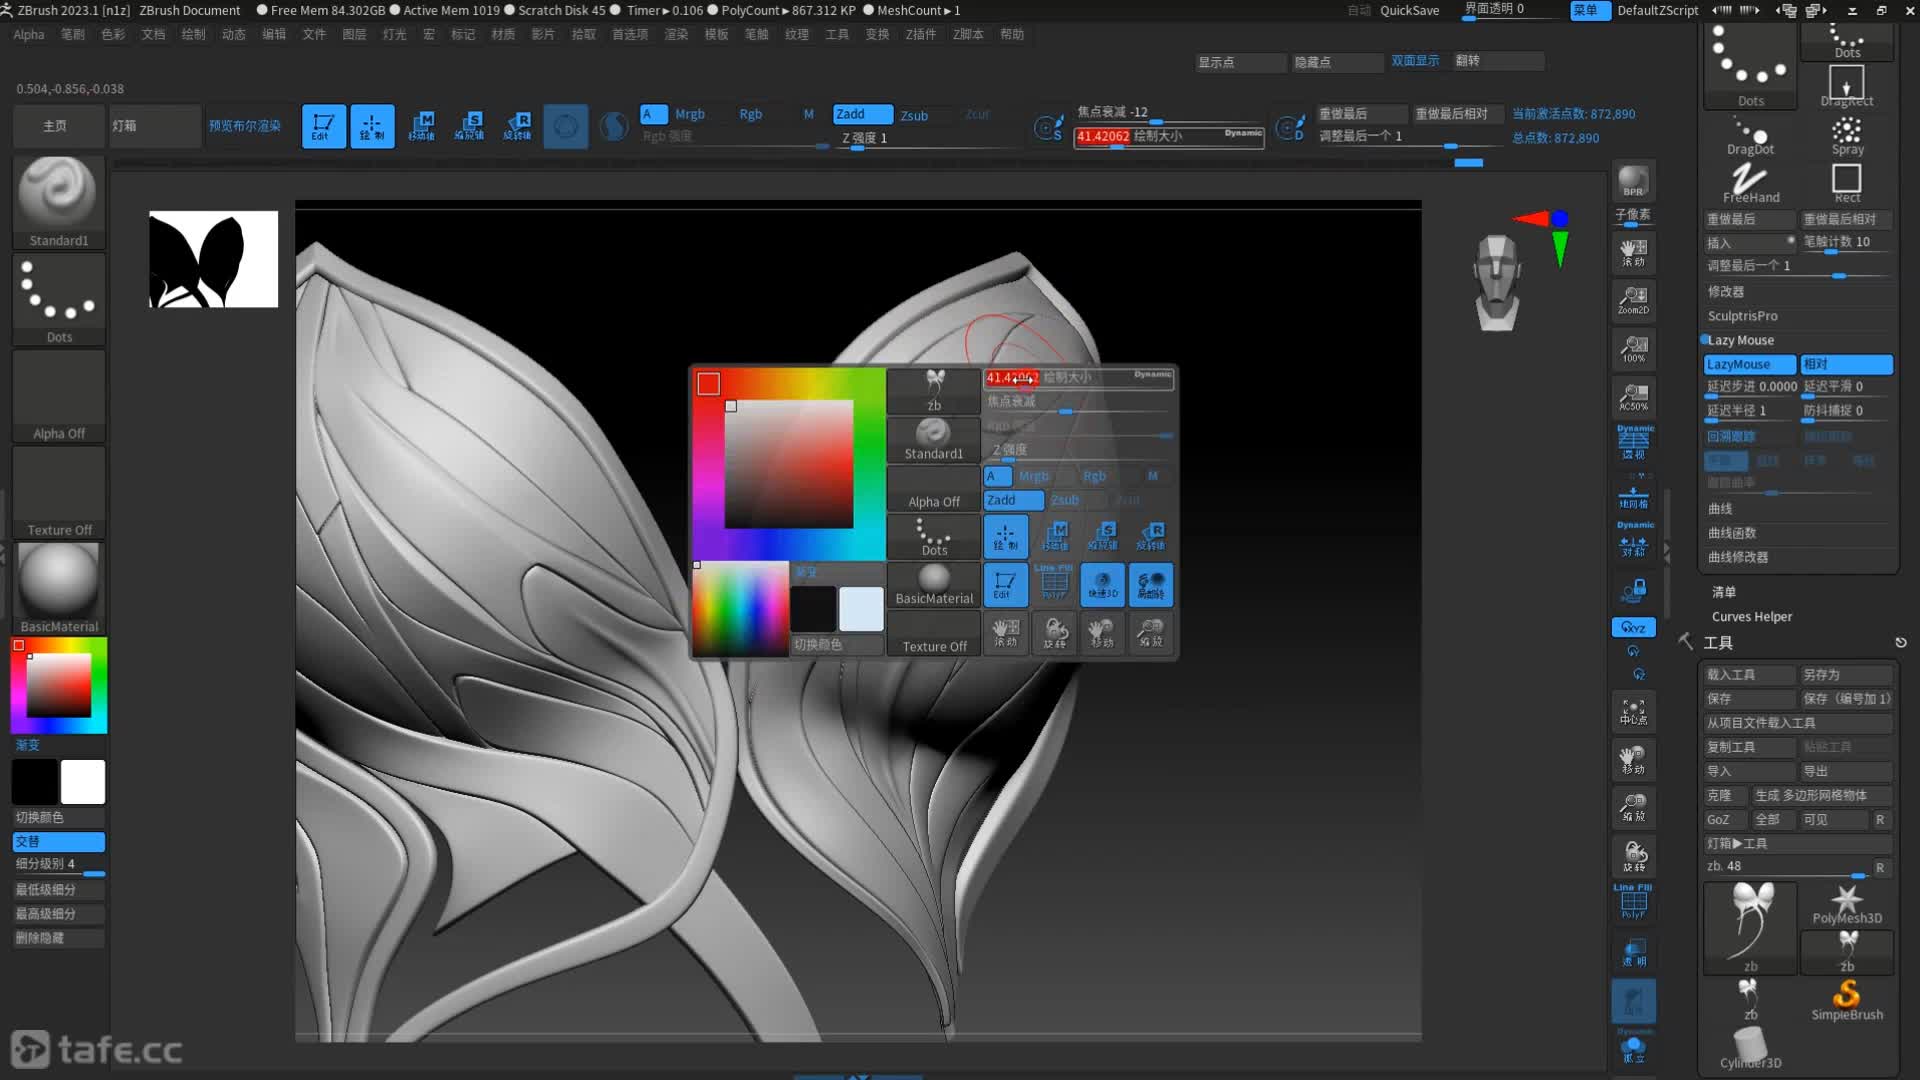The height and width of the screenshot is (1080, 1920).
Task: Expand the Curves Helper section
Action: click(1752, 617)
